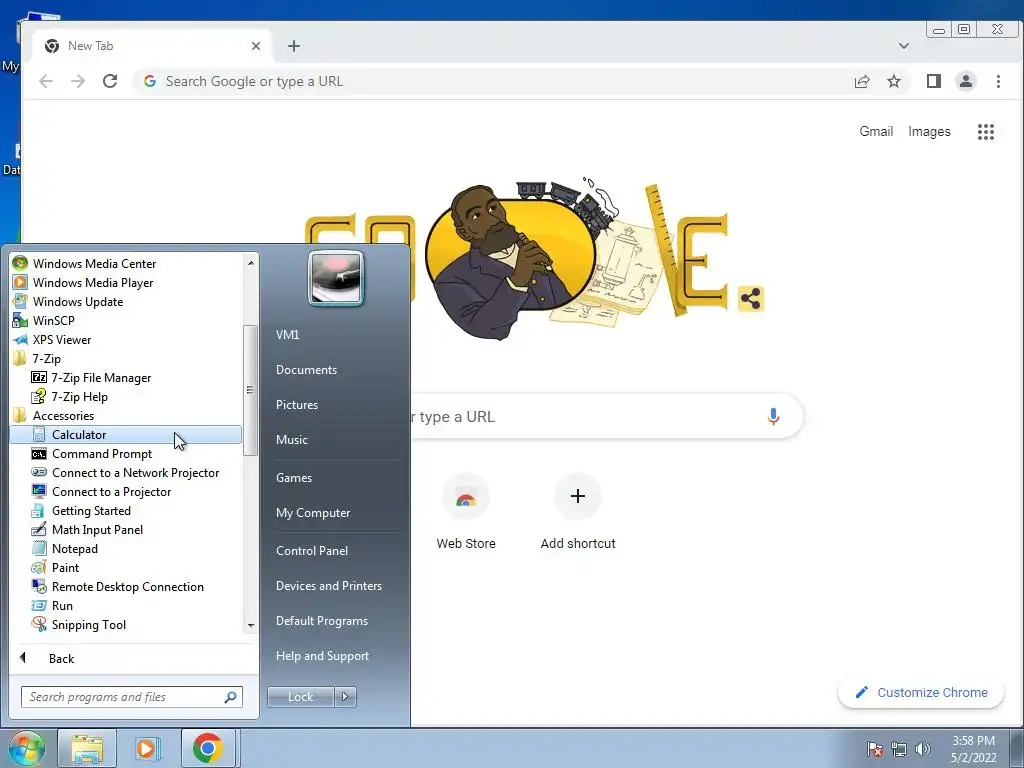Viewport: 1024px width, 768px height.
Task: Open Chrome tab search chevron
Action: 904,46
